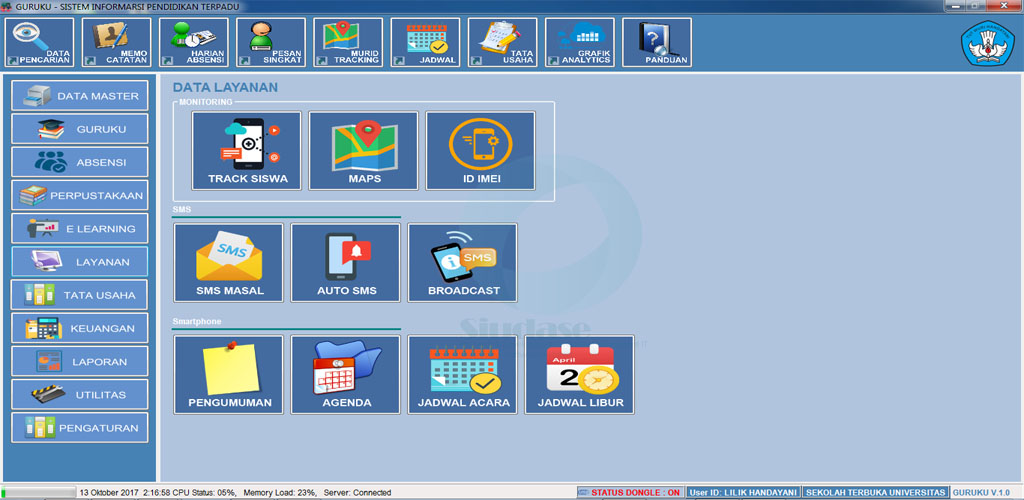Image resolution: width=1024 pixels, height=500 pixels.
Task: Select the Broadcast SMS icon
Action: [463, 262]
